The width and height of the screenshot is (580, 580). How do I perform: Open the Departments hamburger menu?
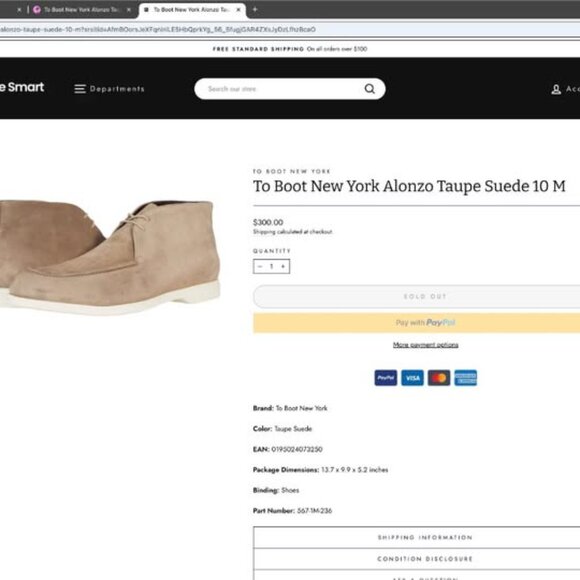tap(109, 89)
